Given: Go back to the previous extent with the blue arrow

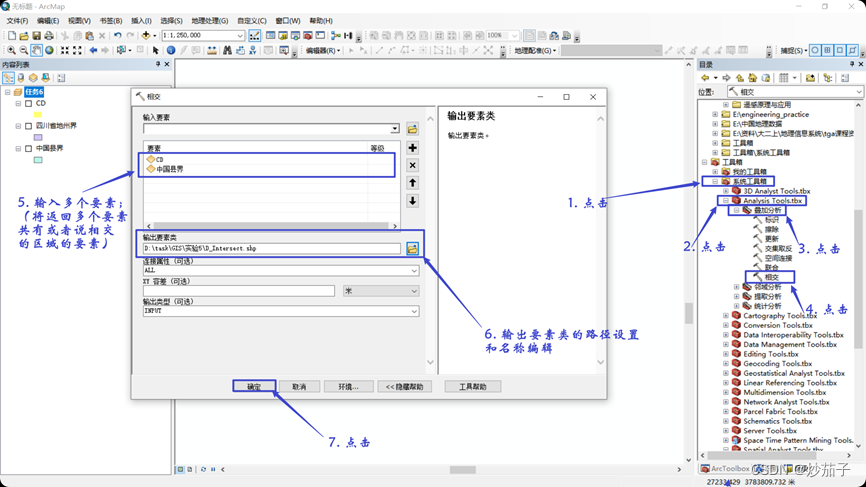Looking at the screenshot, I should 93,50.
